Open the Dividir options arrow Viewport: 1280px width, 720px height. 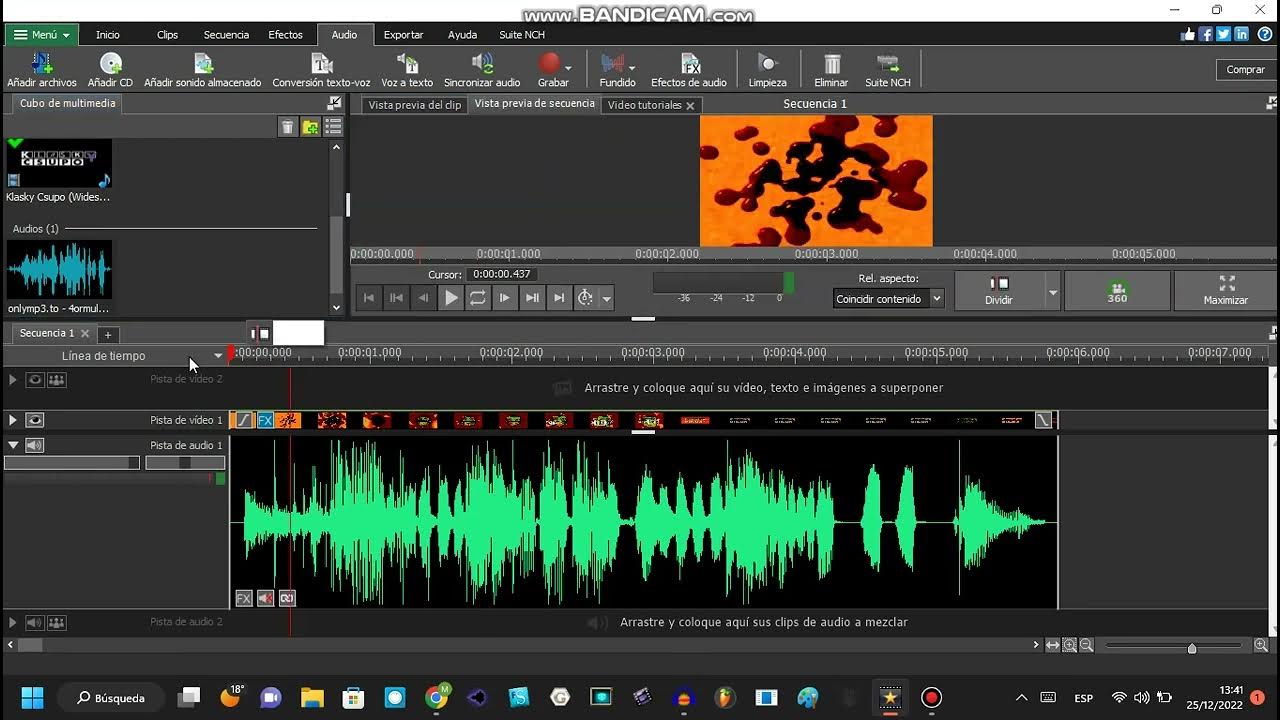(1052, 293)
